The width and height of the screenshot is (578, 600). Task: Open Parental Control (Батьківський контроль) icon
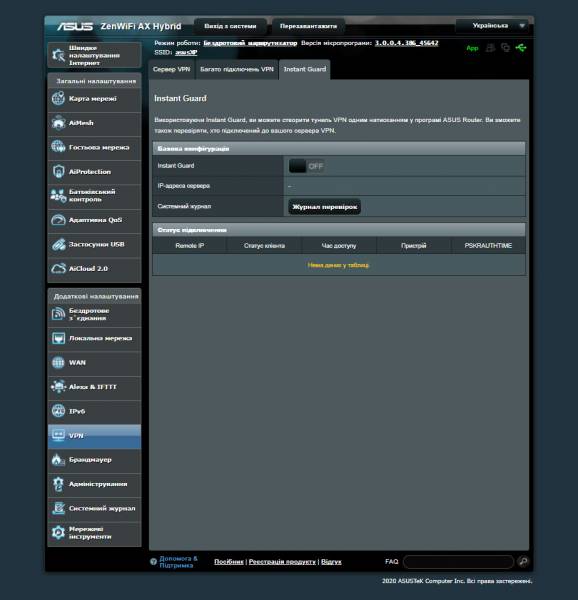(59, 196)
